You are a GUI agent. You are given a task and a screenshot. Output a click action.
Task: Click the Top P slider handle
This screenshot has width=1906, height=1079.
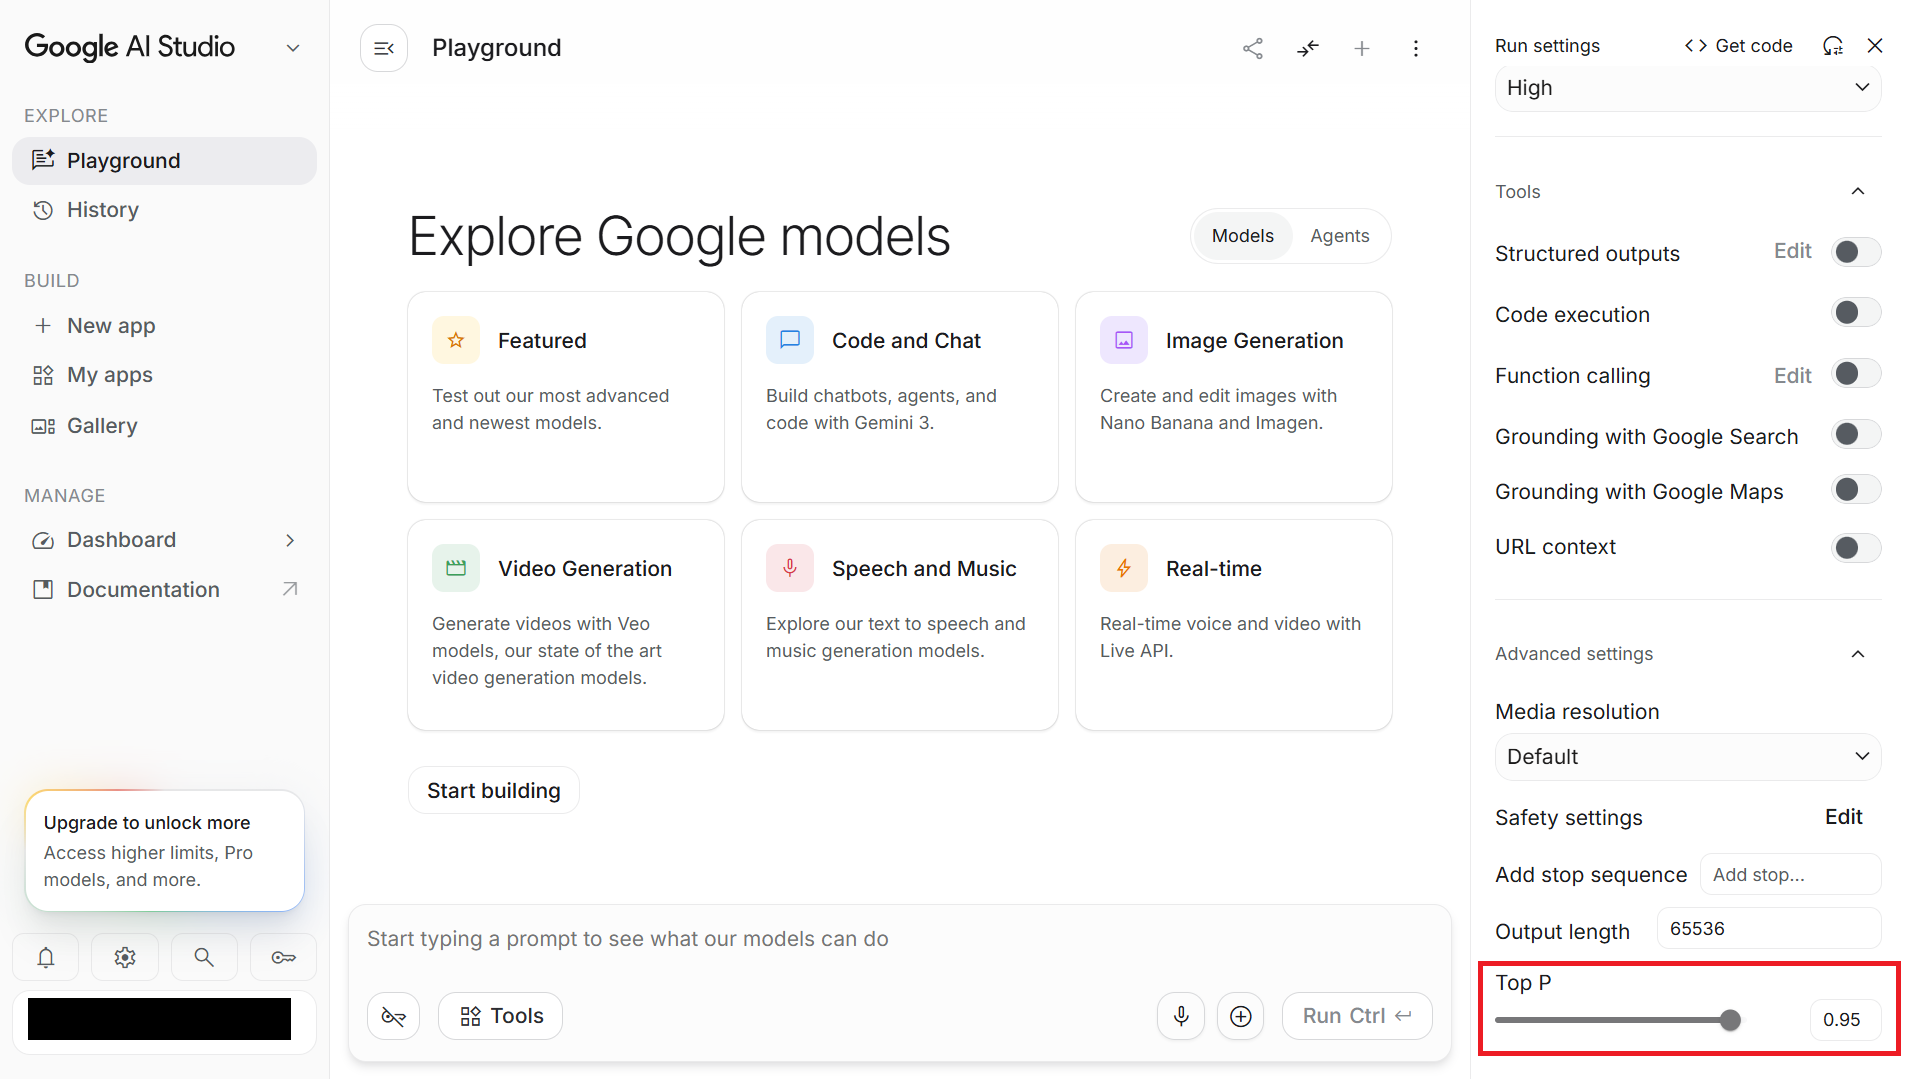tap(1730, 1020)
